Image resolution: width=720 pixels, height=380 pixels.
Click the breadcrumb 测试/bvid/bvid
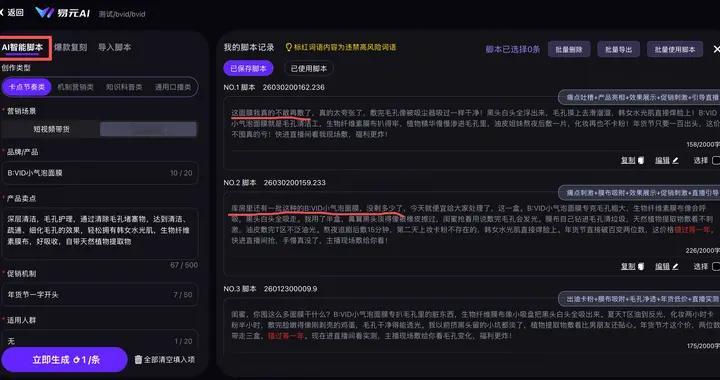click(122, 14)
